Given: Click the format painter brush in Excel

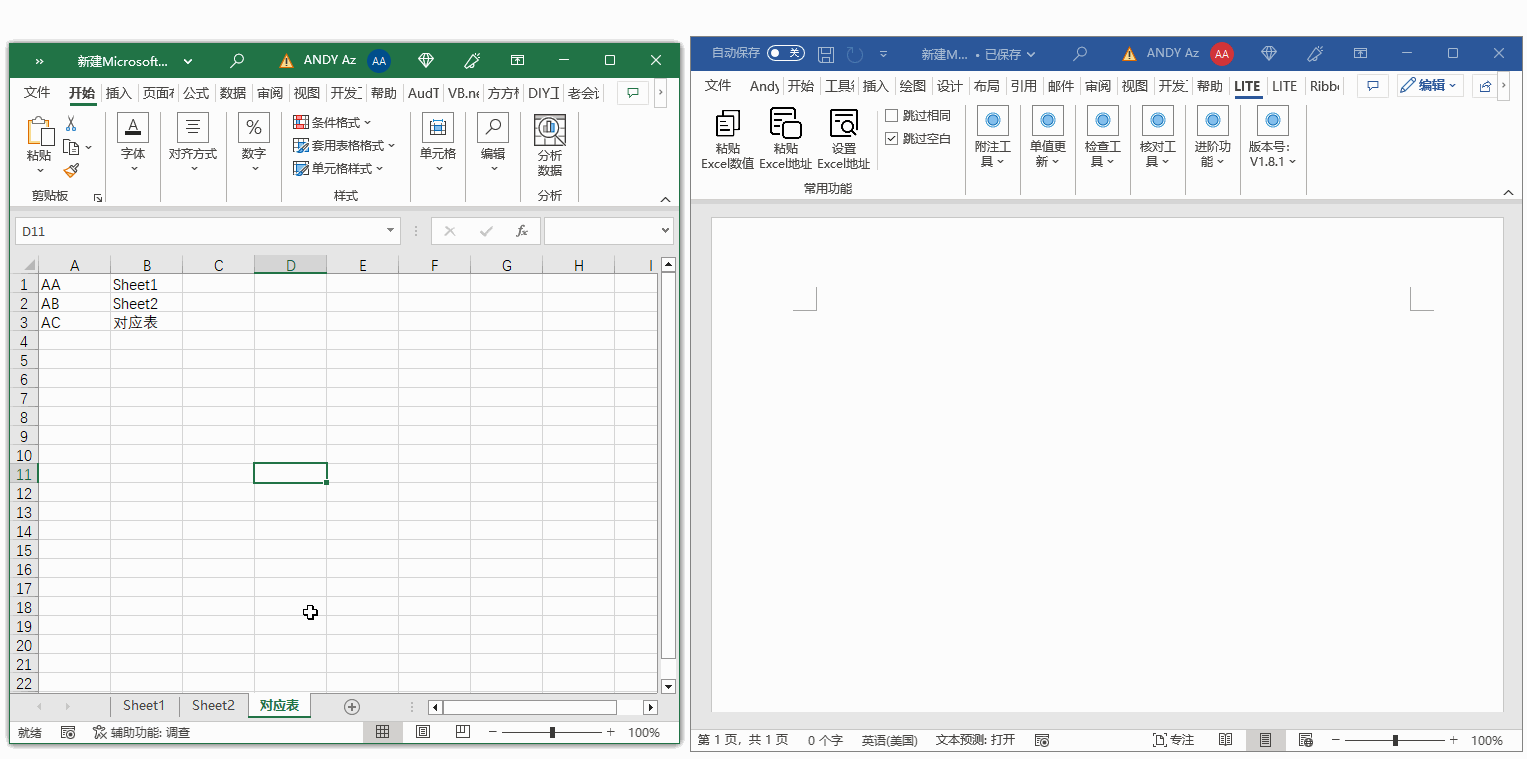Looking at the screenshot, I should [71, 171].
